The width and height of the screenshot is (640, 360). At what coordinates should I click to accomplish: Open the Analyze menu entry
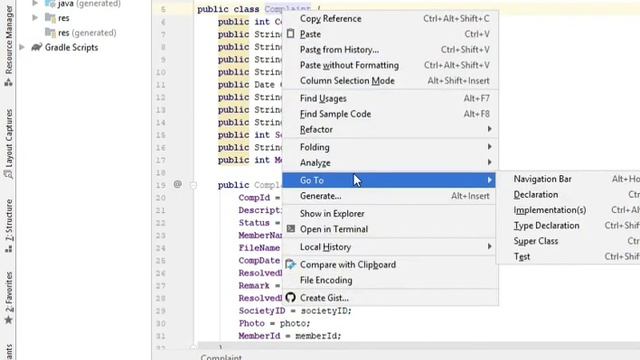click(390, 162)
